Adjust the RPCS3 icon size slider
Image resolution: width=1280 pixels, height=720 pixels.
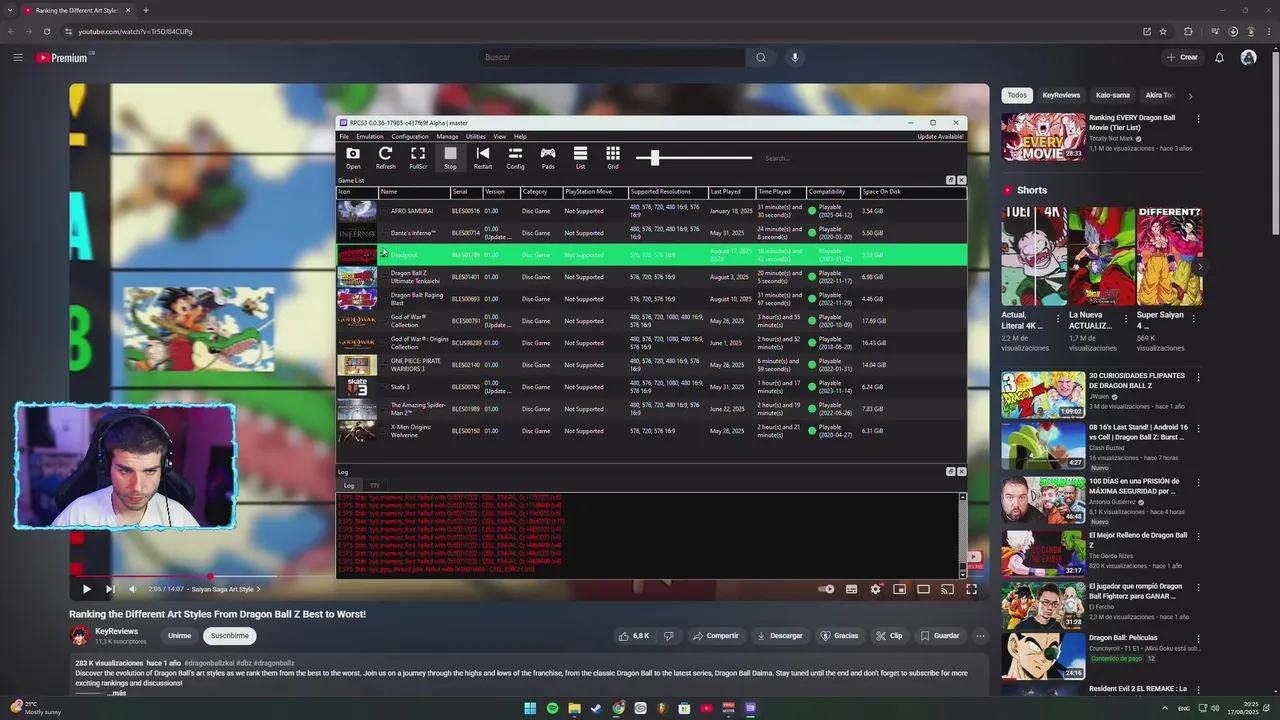point(654,158)
